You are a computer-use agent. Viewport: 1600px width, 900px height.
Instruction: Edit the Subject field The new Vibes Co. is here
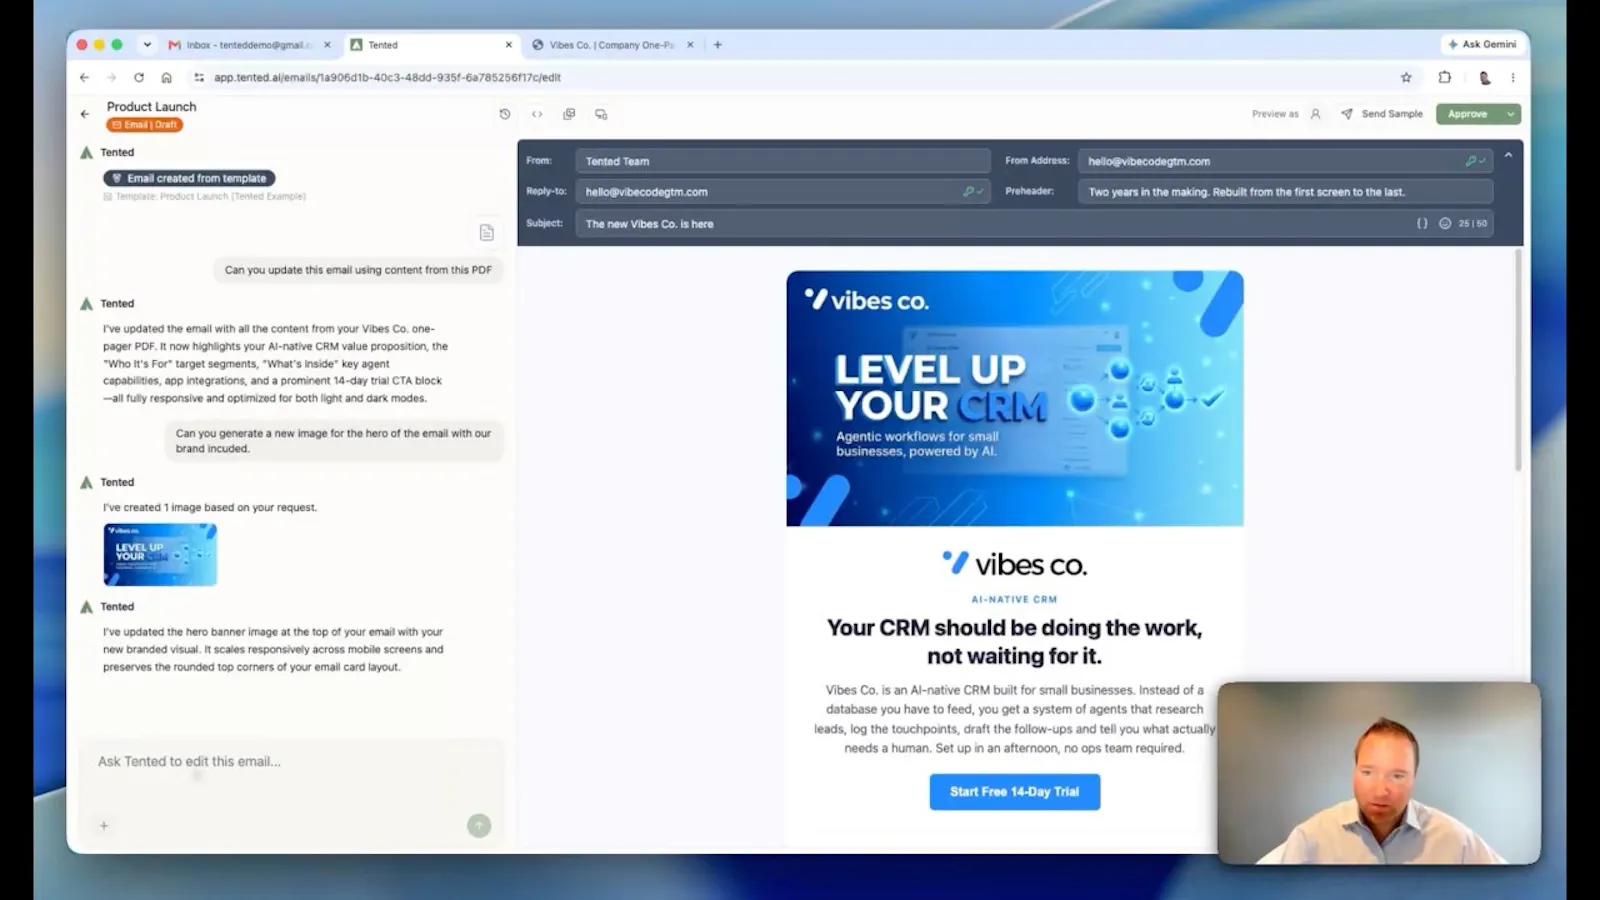pyautogui.click(x=1034, y=224)
